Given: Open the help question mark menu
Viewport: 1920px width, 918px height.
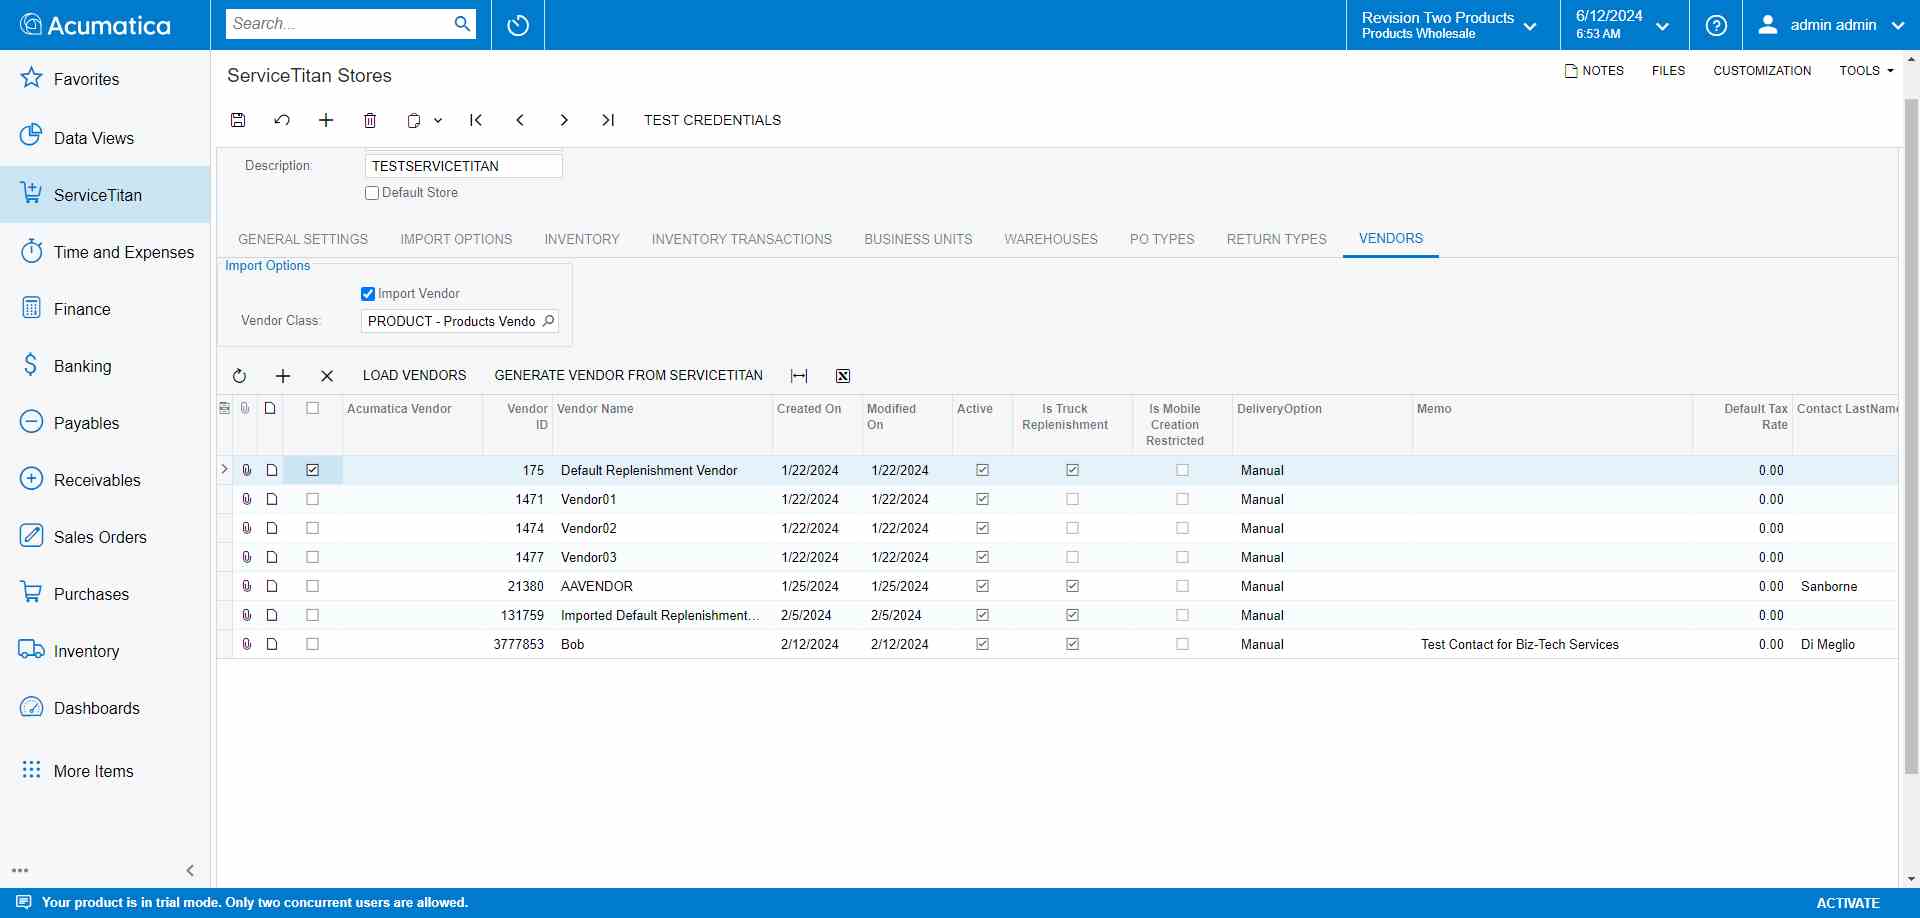Looking at the screenshot, I should tap(1716, 25).
